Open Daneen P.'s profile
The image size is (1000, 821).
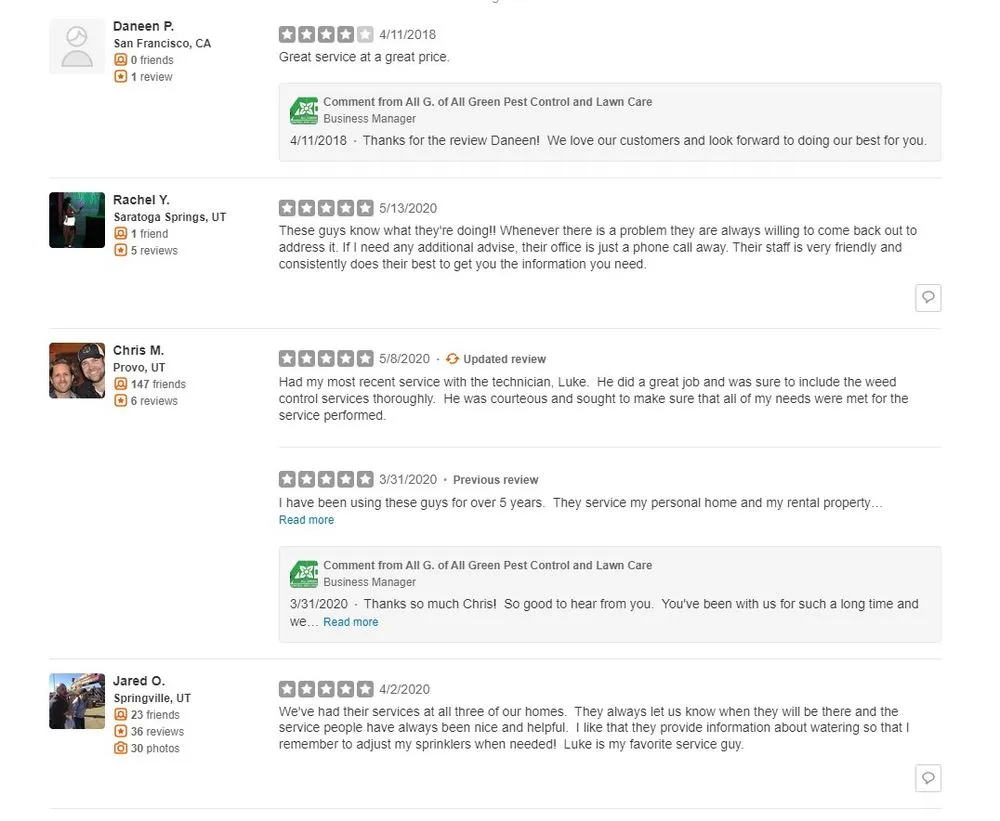(143, 26)
